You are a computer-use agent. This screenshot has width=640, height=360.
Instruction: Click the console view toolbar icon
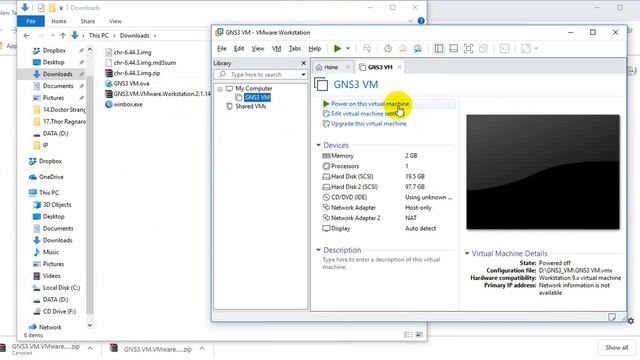[x=504, y=49]
